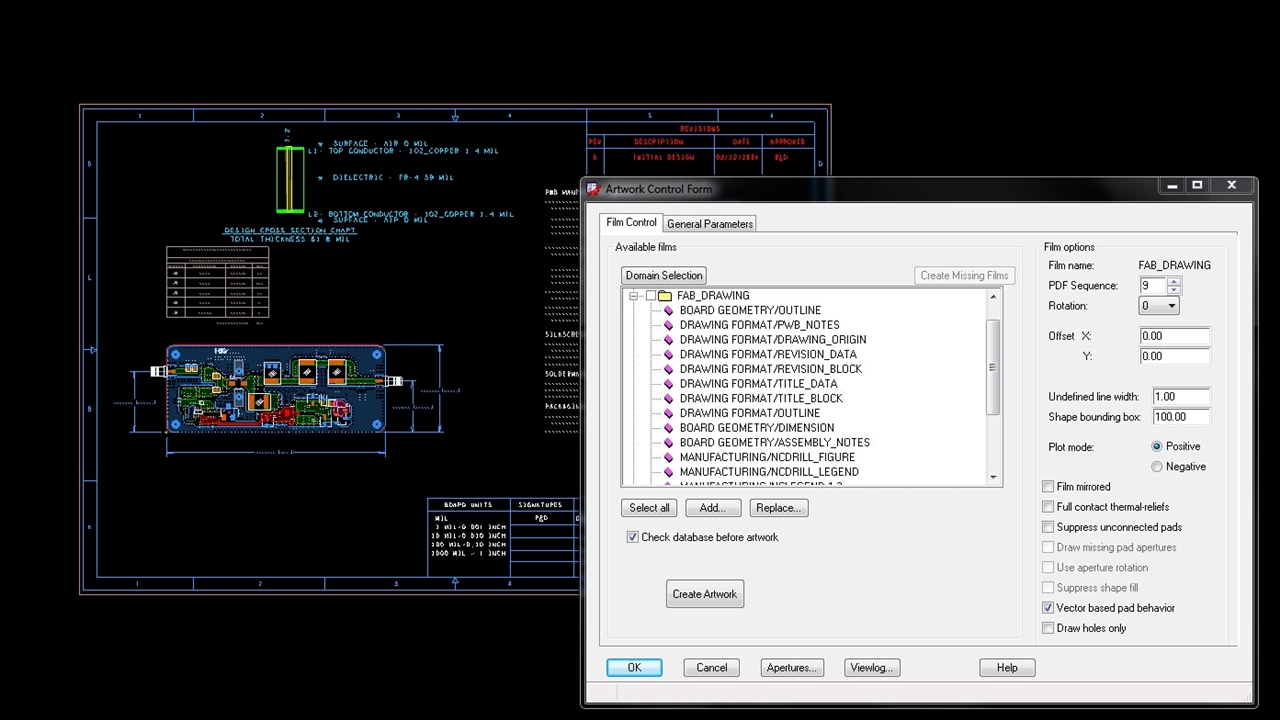1280x720 pixels.
Task: Switch to General Parameters tab
Action: pos(709,224)
